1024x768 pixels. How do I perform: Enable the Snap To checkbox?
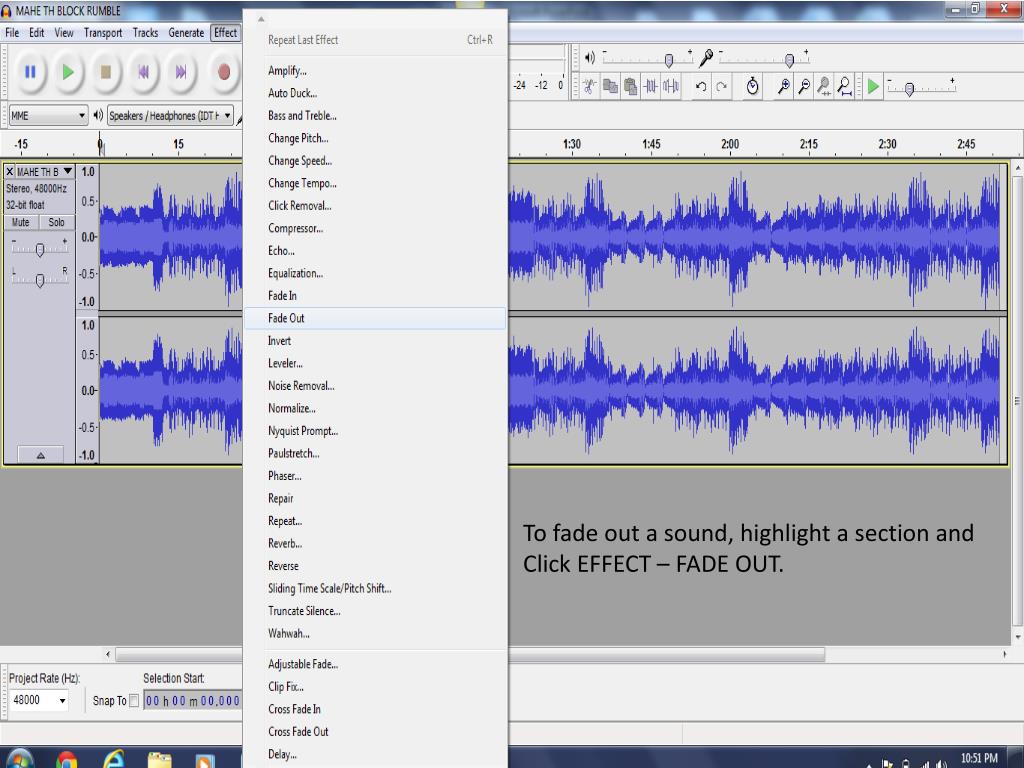click(134, 701)
